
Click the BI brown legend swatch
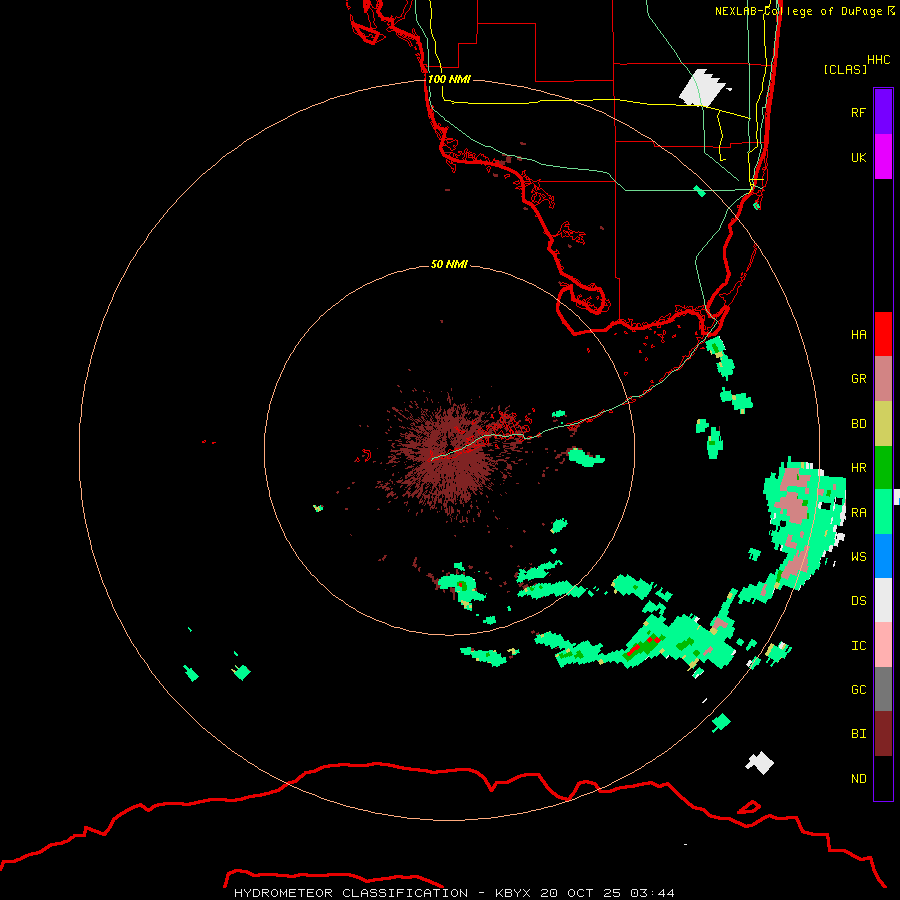coord(883,734)
